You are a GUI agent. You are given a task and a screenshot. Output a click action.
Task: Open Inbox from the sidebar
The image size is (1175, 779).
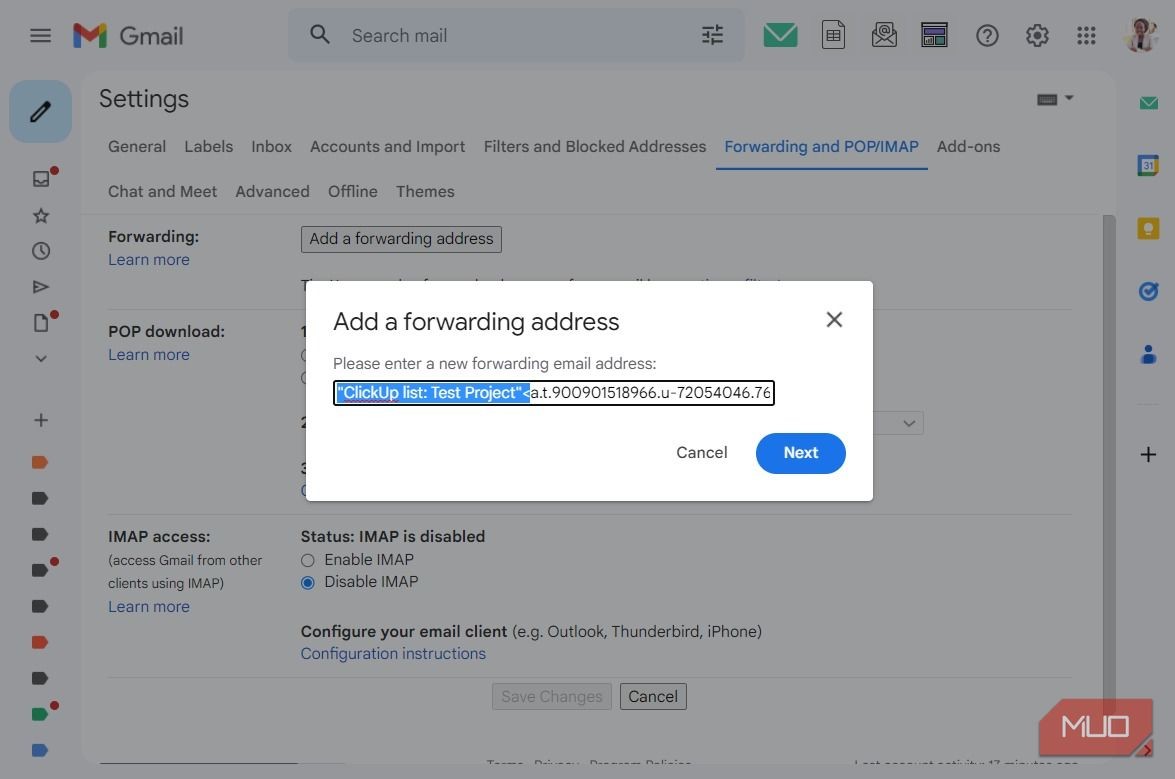coord(41,178)
